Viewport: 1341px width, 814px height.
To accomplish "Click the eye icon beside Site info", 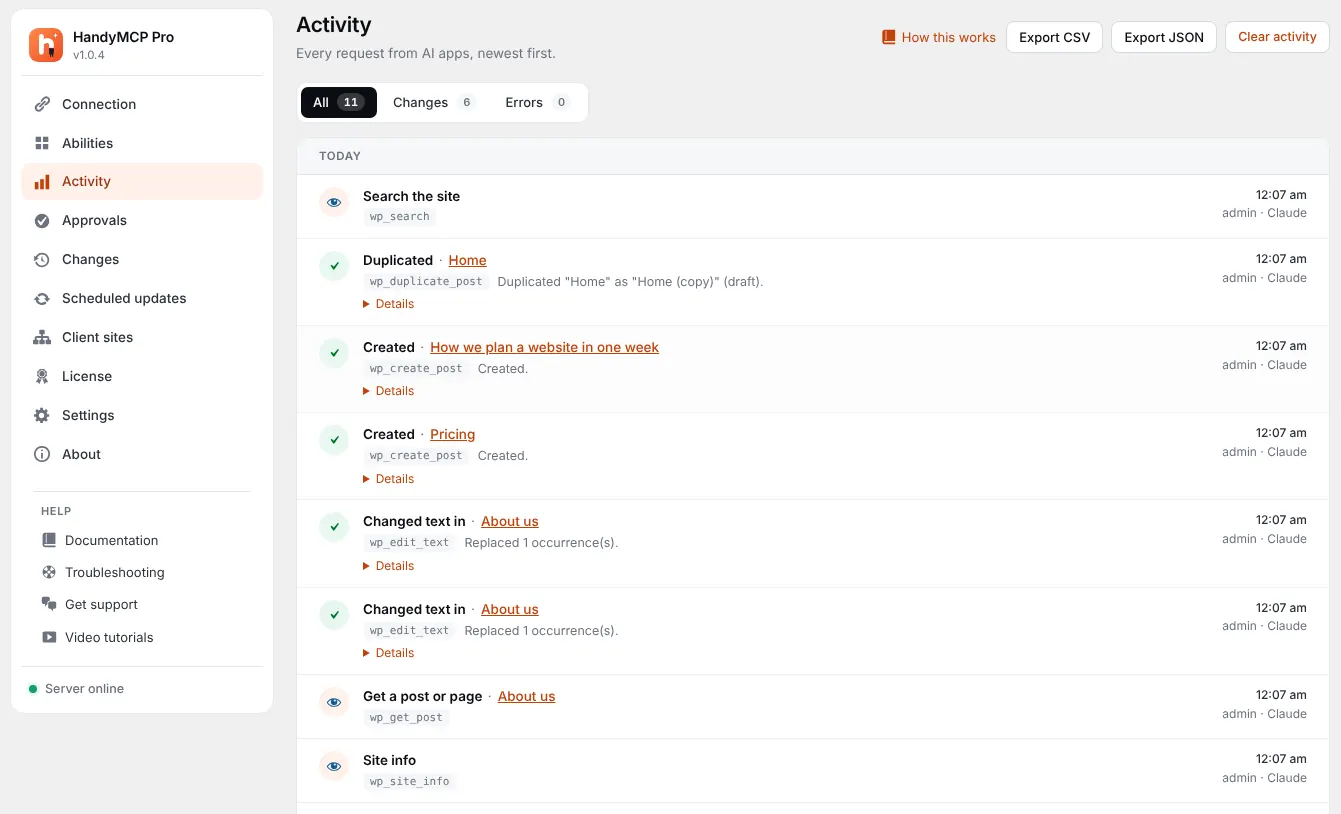I will [334, 766].
